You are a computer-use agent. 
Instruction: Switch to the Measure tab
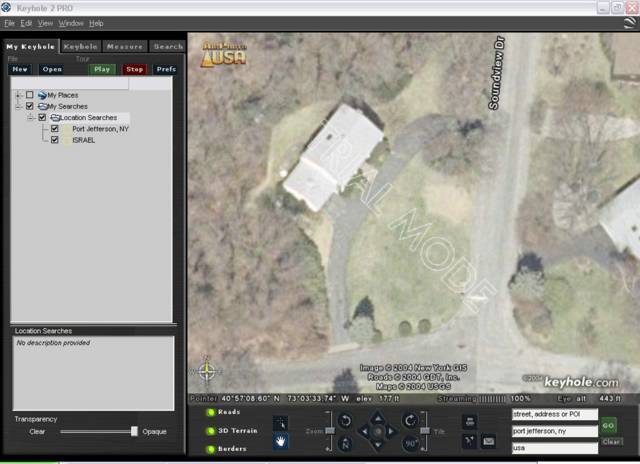[x=125, y=47]
